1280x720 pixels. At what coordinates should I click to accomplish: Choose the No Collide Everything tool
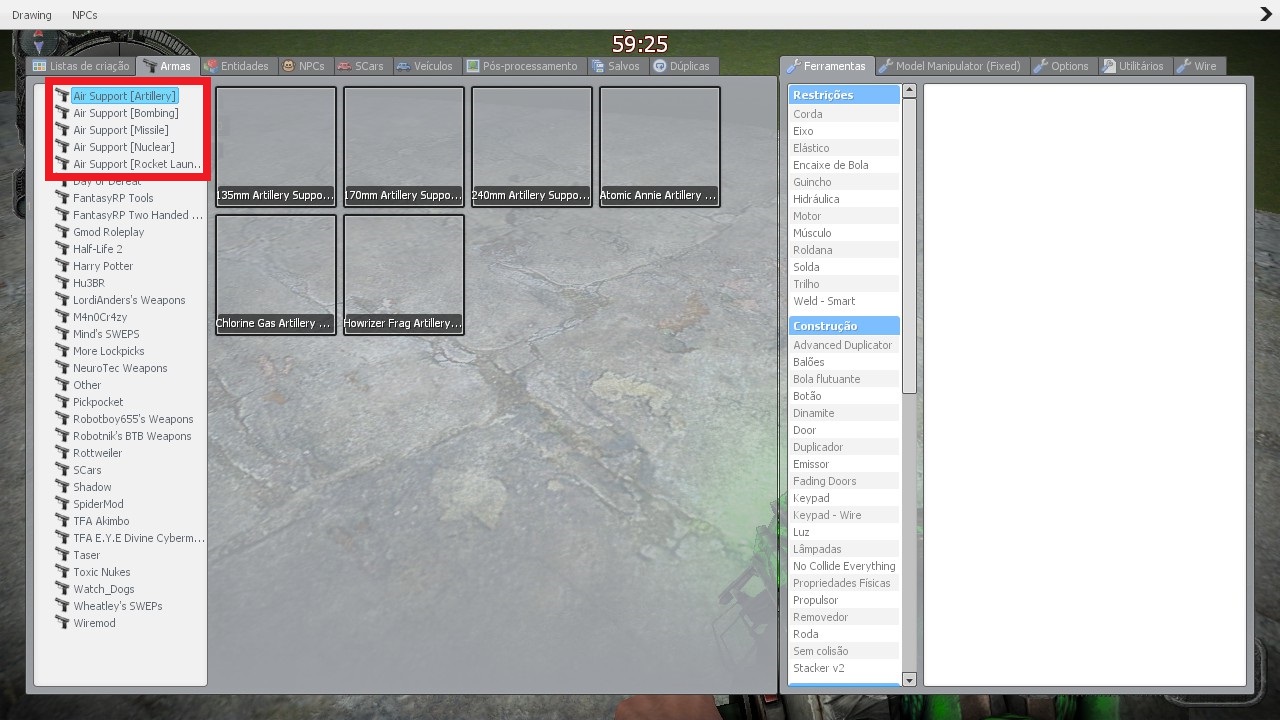coord(844,566)
